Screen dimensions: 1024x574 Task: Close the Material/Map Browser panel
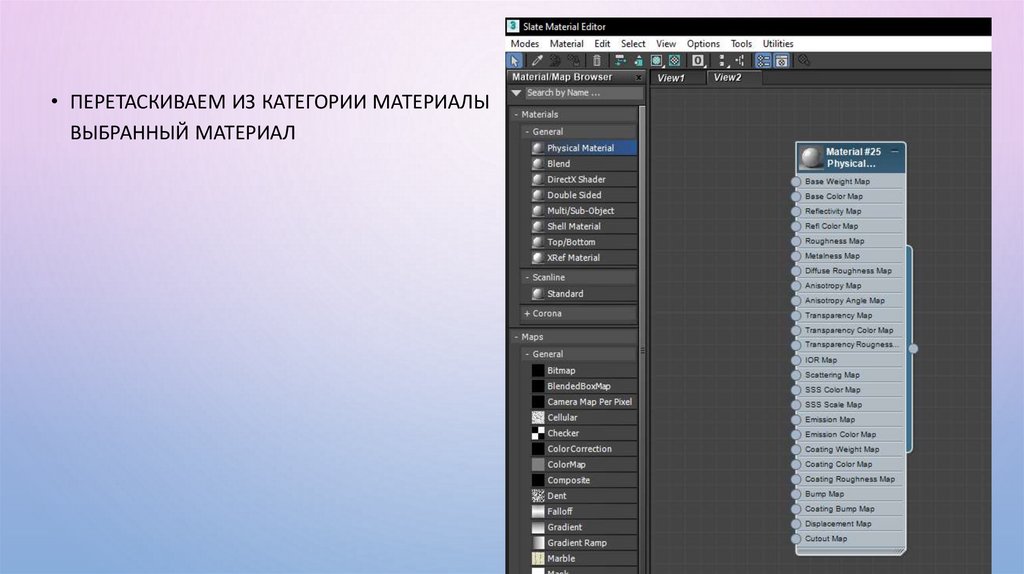[639, 77]
